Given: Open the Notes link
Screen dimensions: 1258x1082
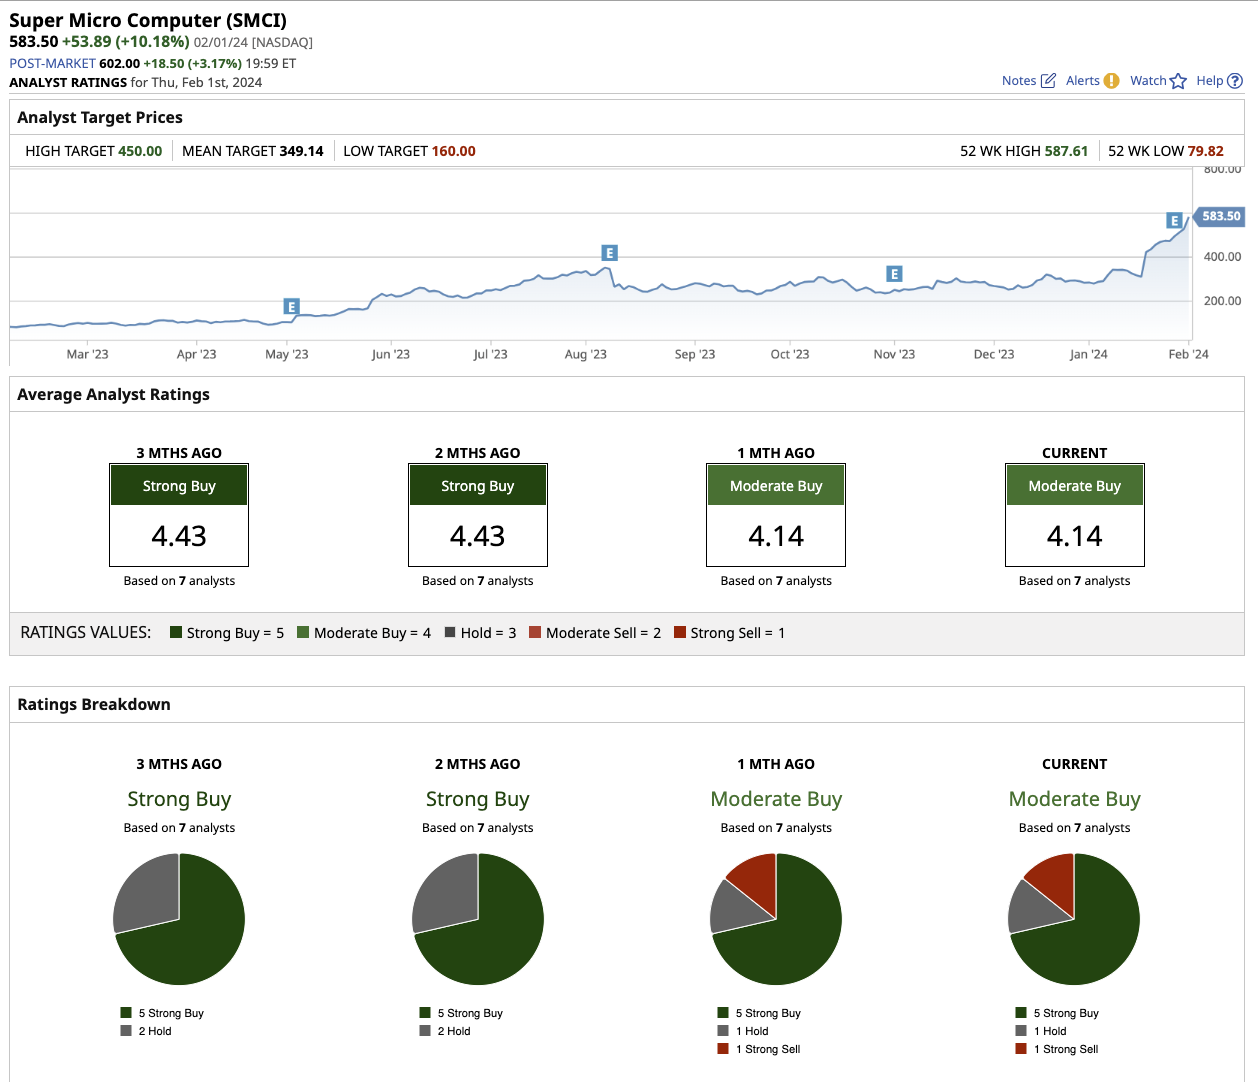Looking at the screenshot, I should coord(1019,81).
